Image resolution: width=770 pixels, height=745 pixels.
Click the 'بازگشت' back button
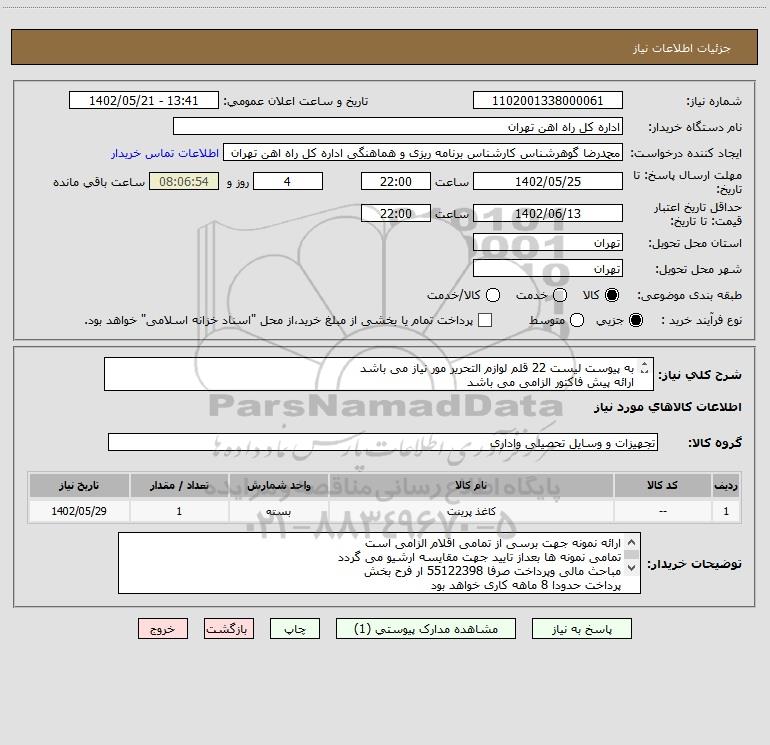[229, 629]
